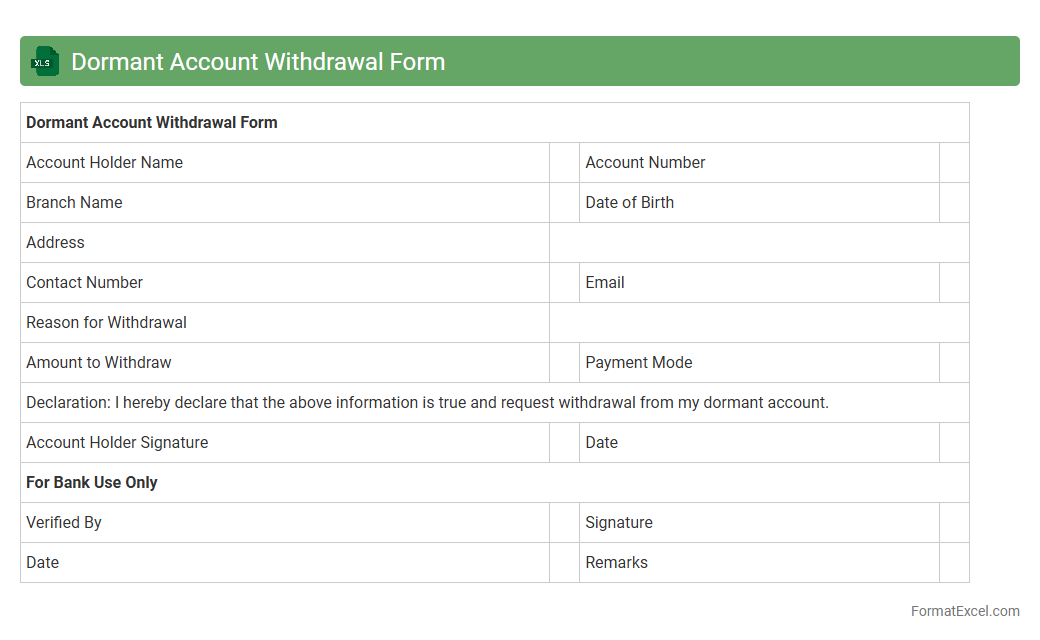Click the XLS file icon in header
The height and width of the screenshot is (640, 1040).
click(x=45, y=61)
